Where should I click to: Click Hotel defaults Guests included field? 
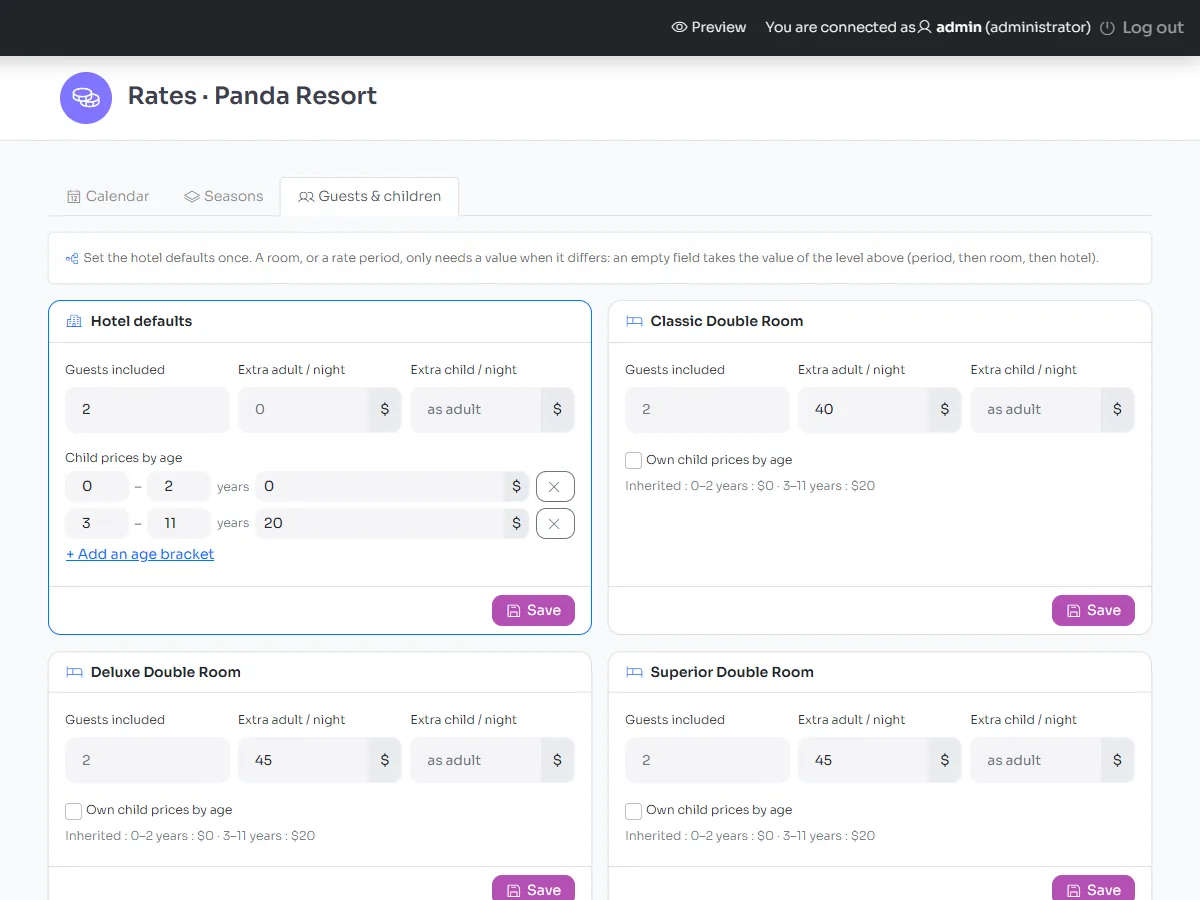pyautogui.click(x=148, y=410)
